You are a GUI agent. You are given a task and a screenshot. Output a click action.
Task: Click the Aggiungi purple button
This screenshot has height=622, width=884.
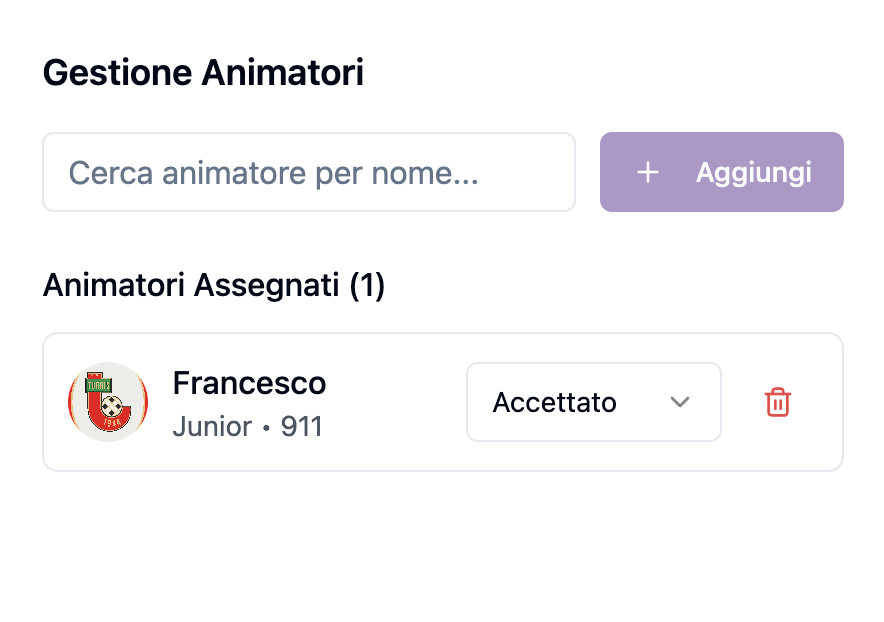(x=721, y=172)
